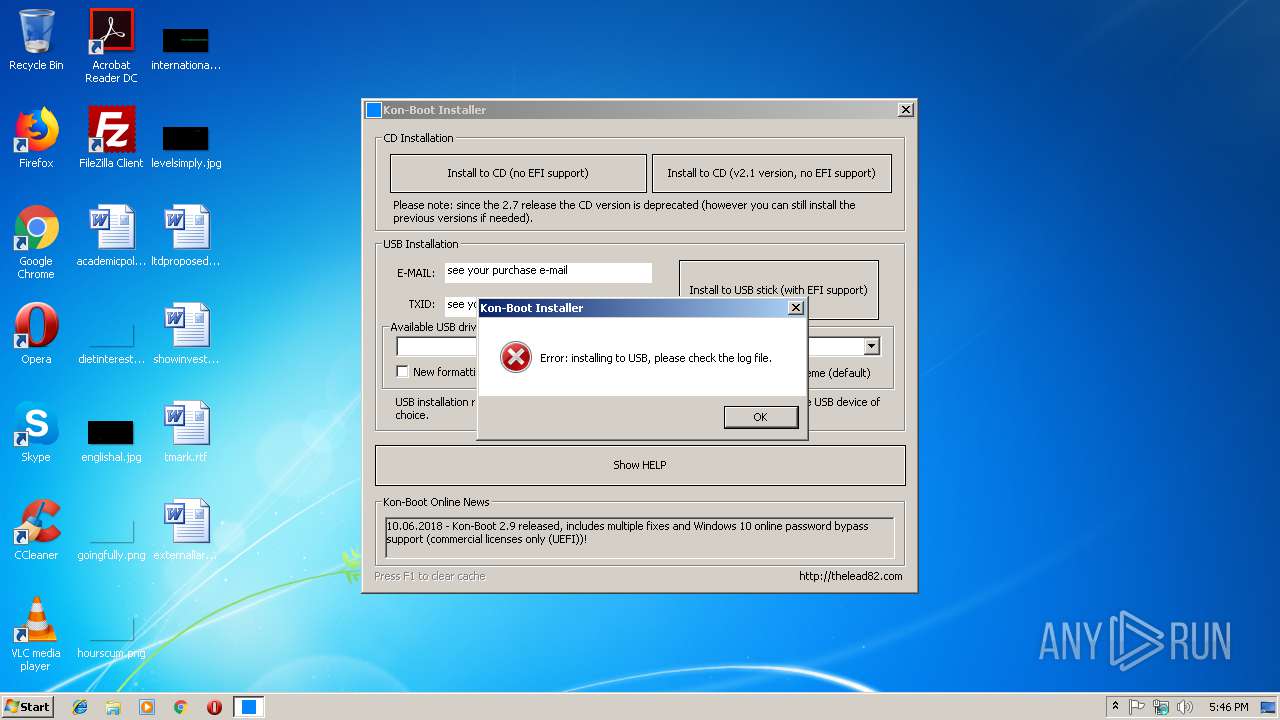
Task: Select levelsimply.jpg desktop file
Action: (x=186, y=146)
